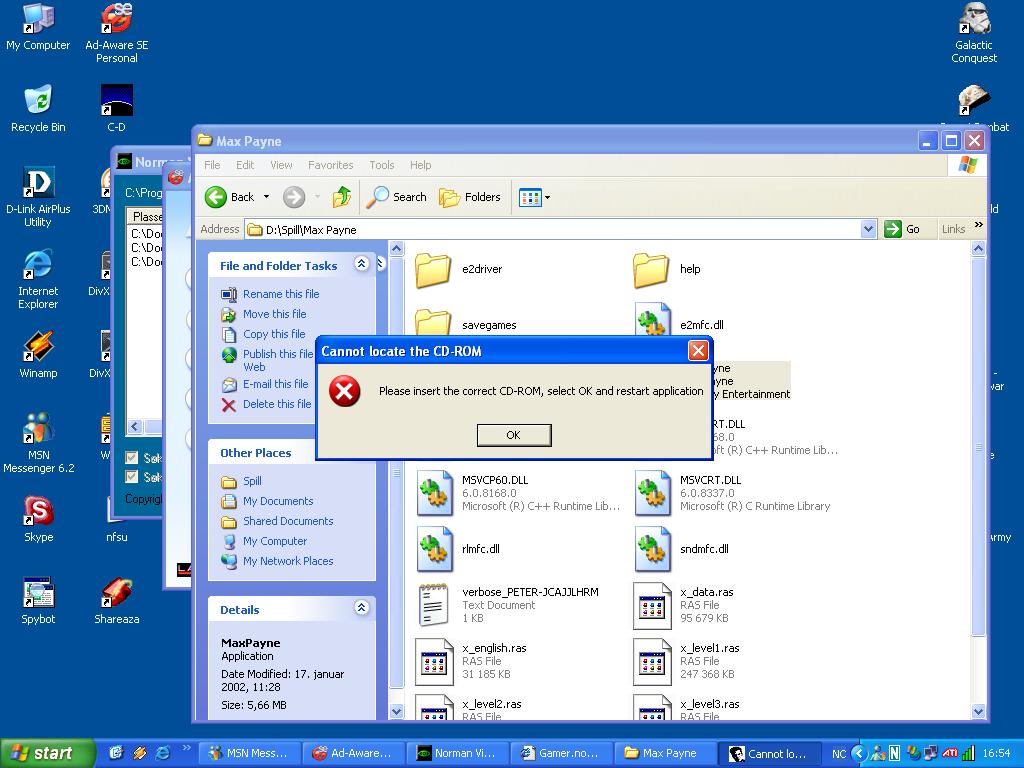Go up one folder level
This screenshot has height=768, width=1024.
pyautogui.click(x=342, y=197)
